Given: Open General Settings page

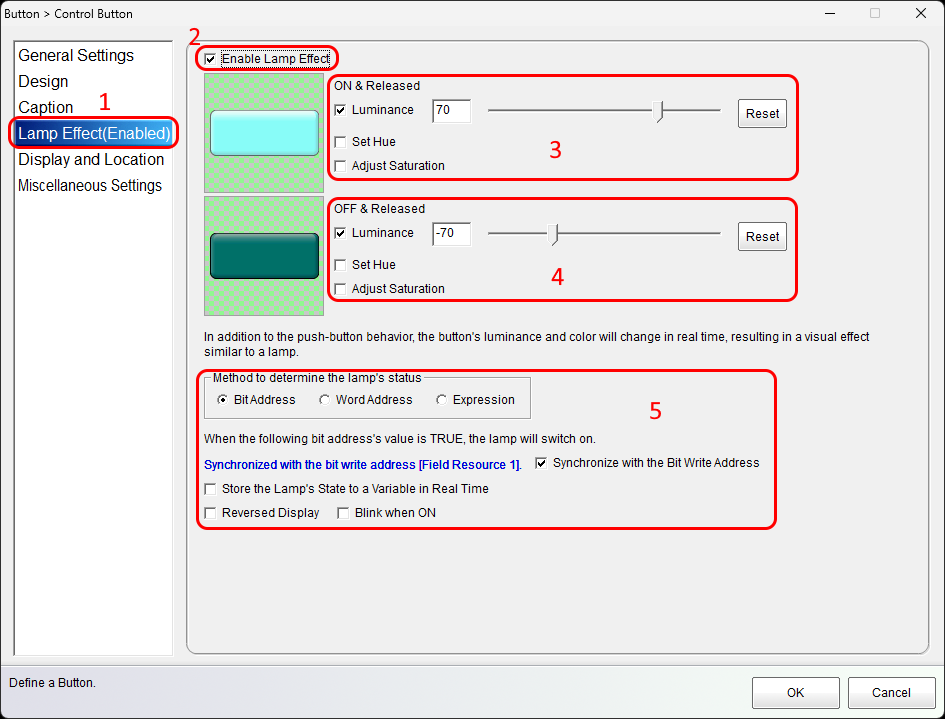Looking at the screenshot, I should pos(76,56).
